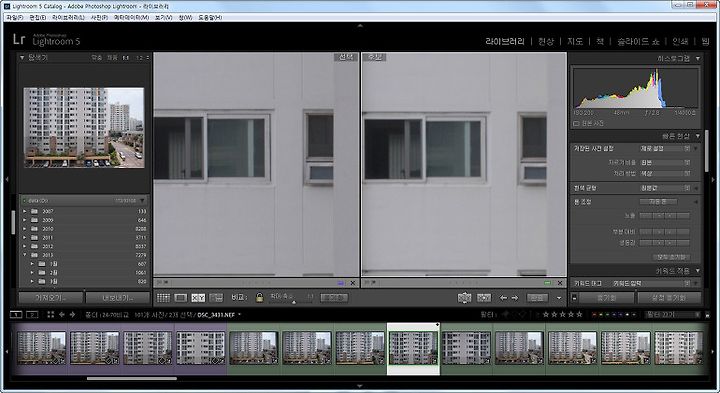Open the treatment dropdown showing 색상
Screen dimensions: 720x393
[x=665, y=174]
